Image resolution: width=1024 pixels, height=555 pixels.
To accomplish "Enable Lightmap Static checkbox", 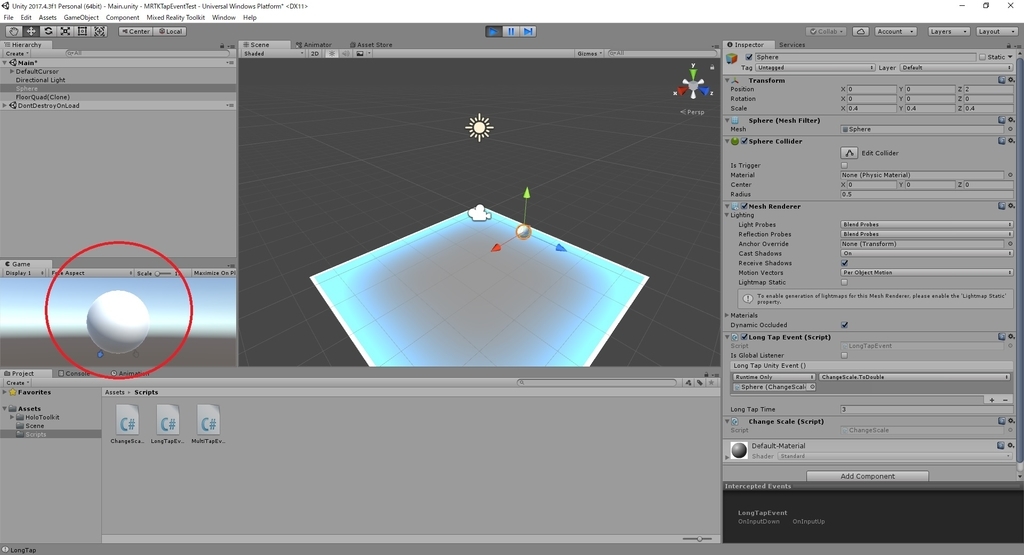I will (x=844, y=282).
